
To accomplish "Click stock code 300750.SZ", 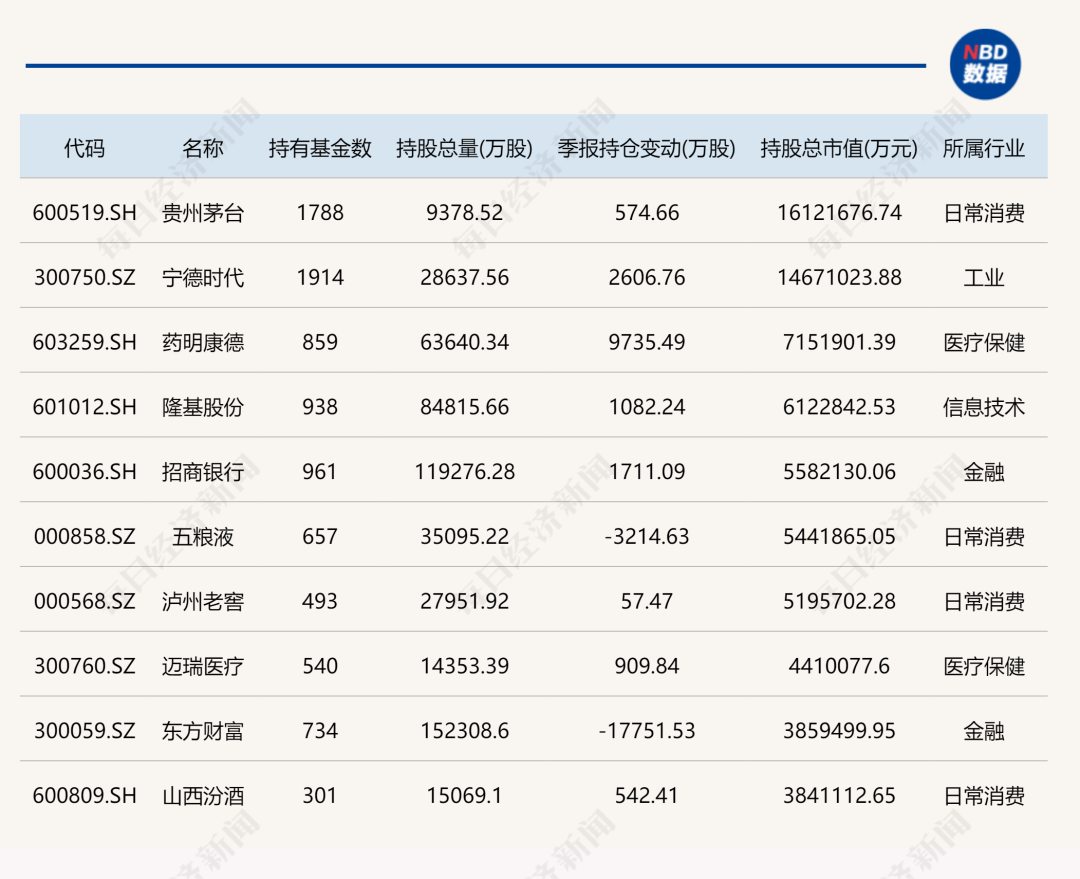I will [85, 278].
